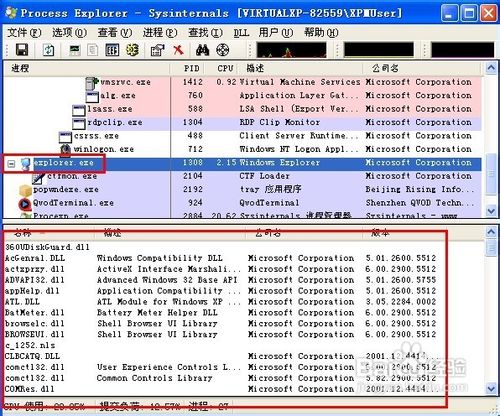Click the csrss.exe window icon
The image size is (500, 416).
[65, 137]
